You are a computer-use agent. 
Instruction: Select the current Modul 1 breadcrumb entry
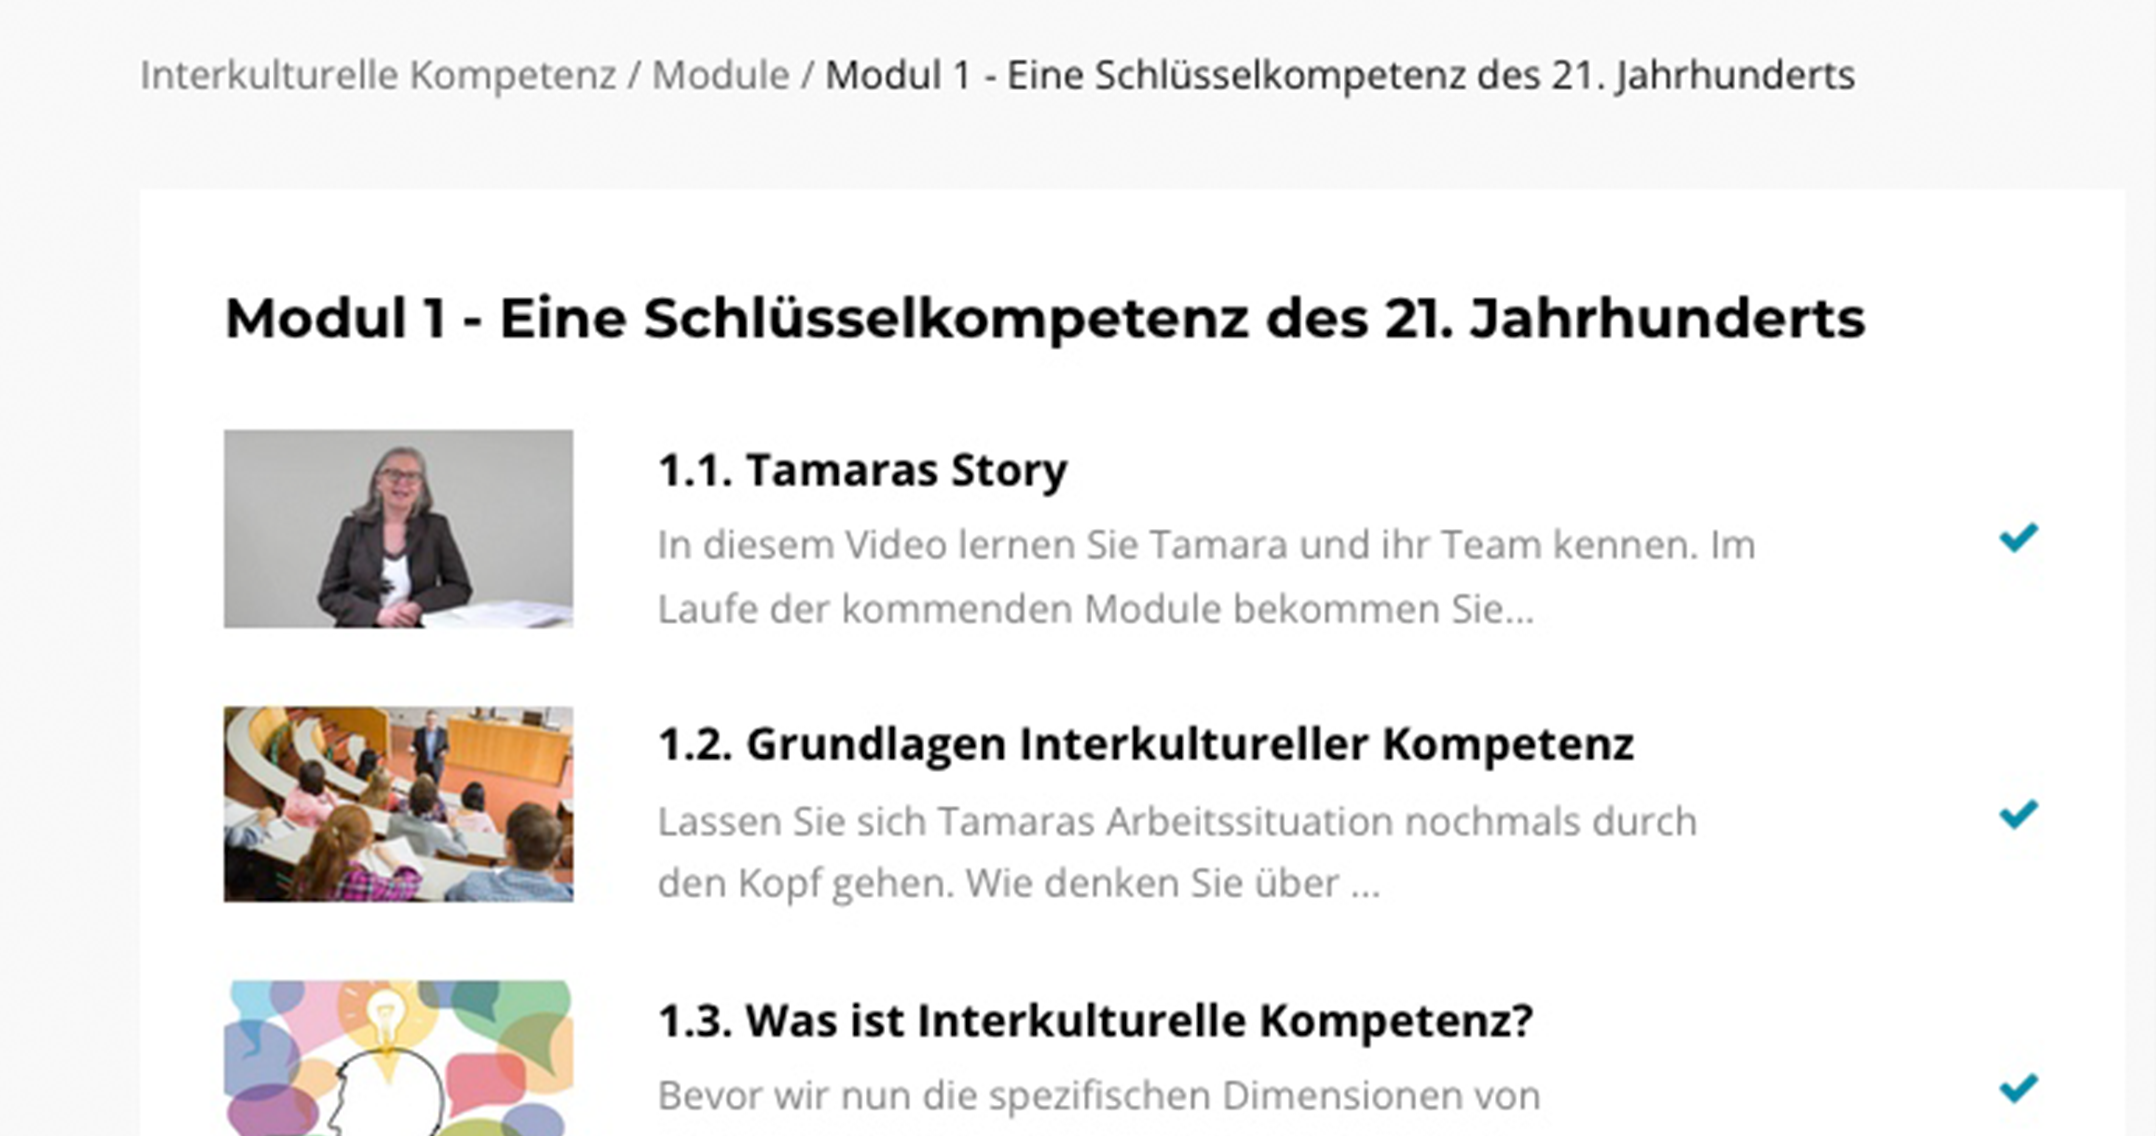click(1340, 75)
